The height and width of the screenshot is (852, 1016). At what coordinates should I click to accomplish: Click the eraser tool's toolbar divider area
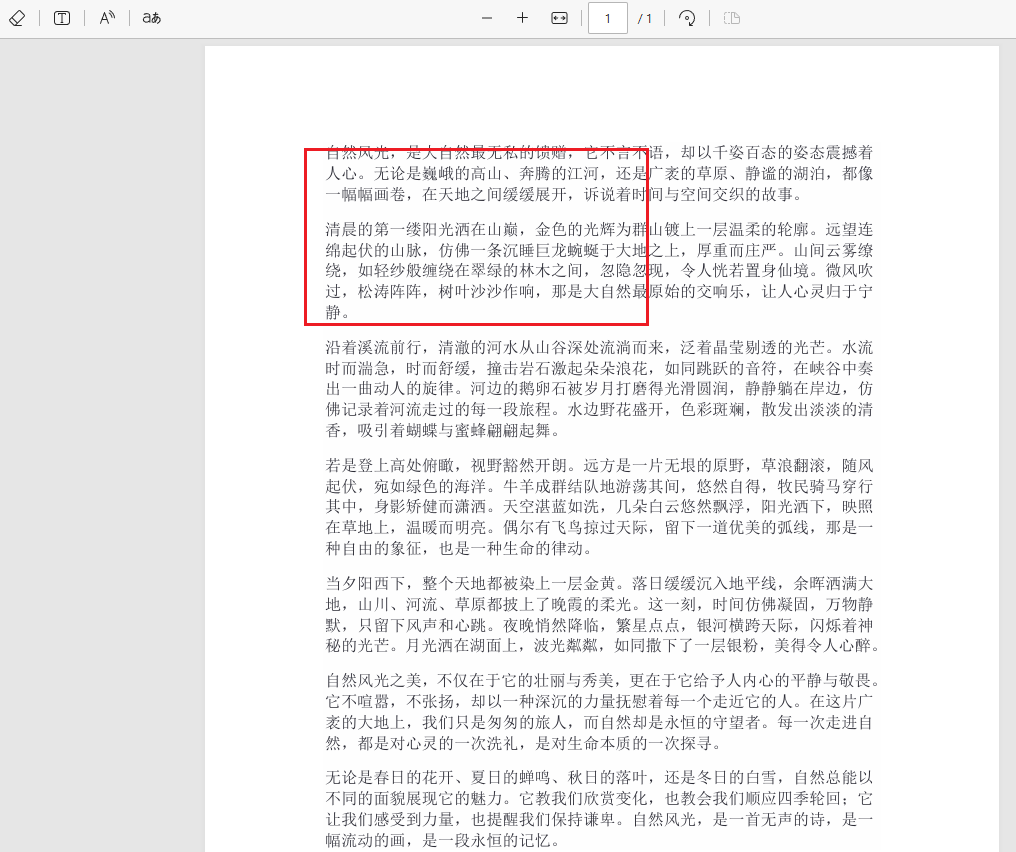[x=38, y=17]
